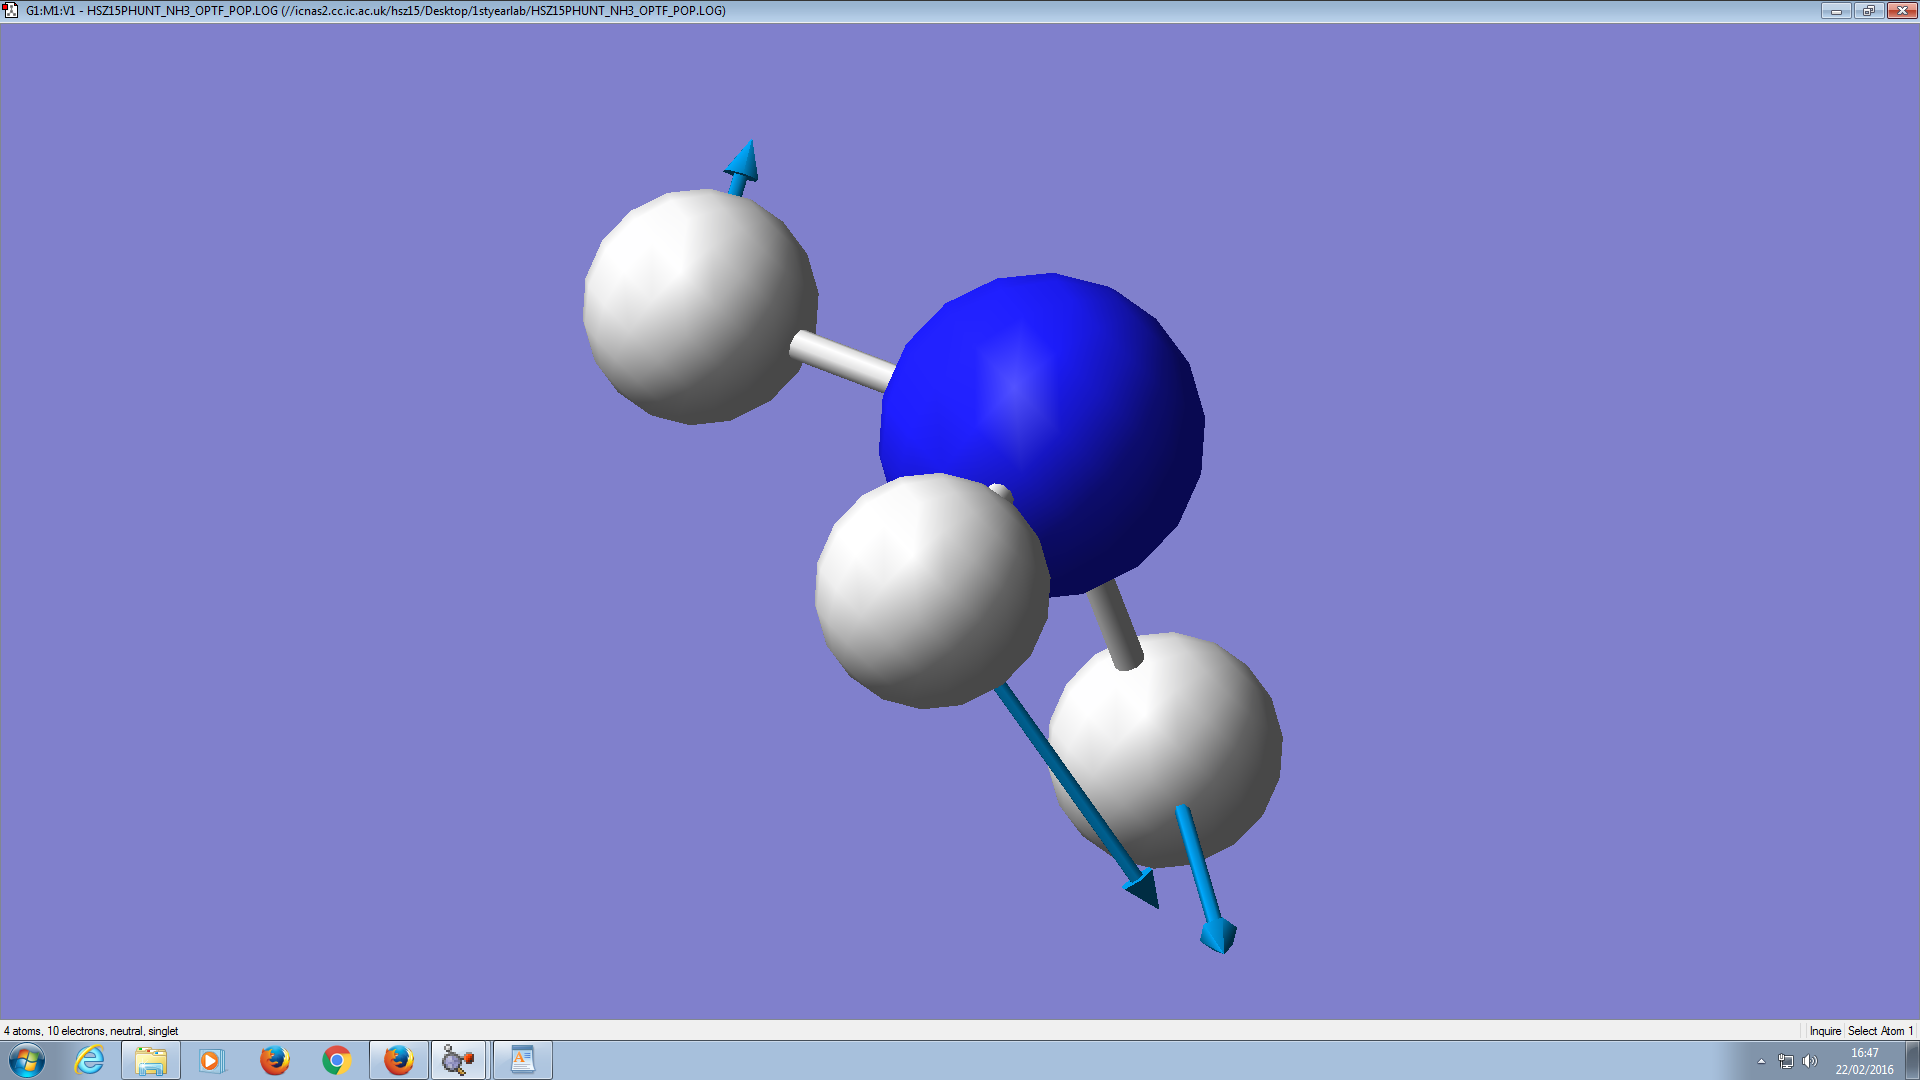
Task: Select the upper-left hydrogen atom
Action: [x=698, y=306]
